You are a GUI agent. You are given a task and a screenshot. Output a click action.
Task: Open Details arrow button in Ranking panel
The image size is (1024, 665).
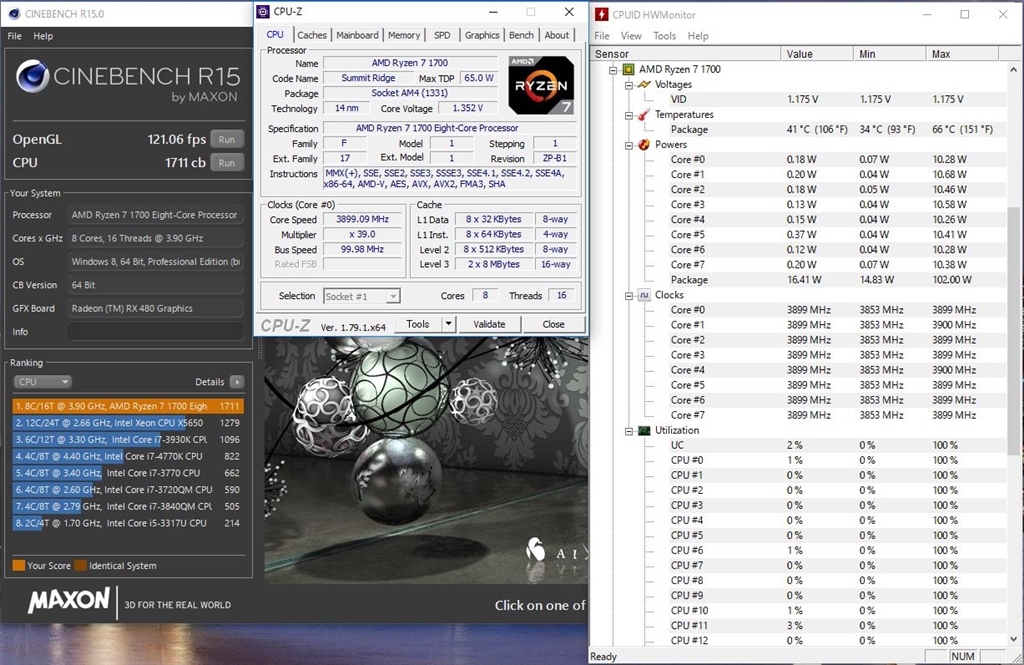[237, 381]
